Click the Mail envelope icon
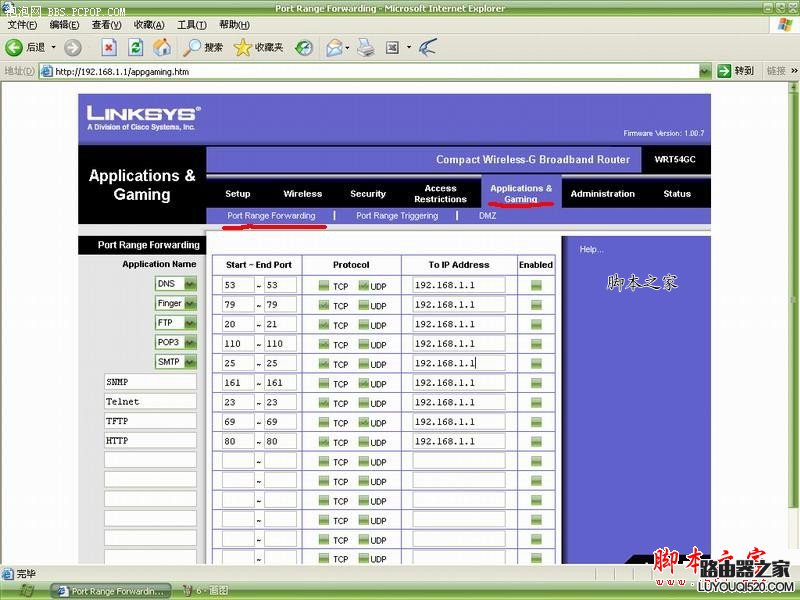800x600 pixels. [x=334, y=47]
